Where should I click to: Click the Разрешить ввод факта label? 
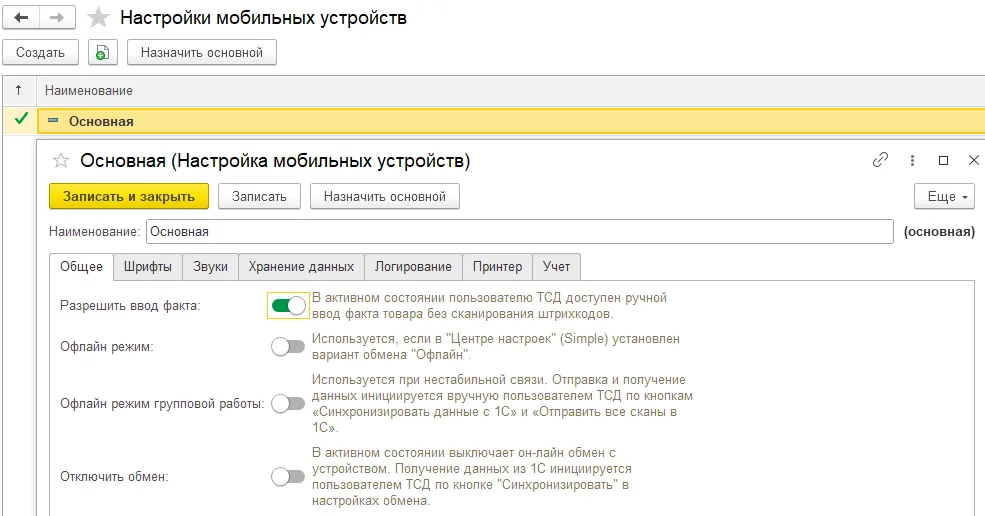(x=130, y=306)
